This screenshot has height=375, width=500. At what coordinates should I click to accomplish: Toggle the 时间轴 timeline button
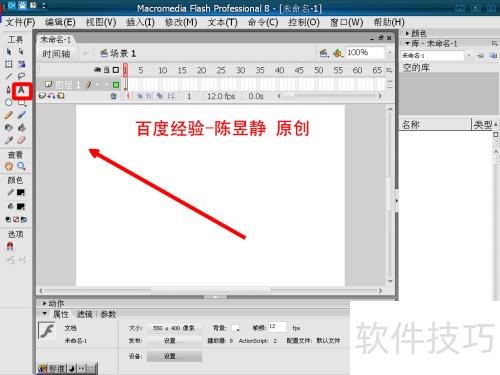click(56, 54)
